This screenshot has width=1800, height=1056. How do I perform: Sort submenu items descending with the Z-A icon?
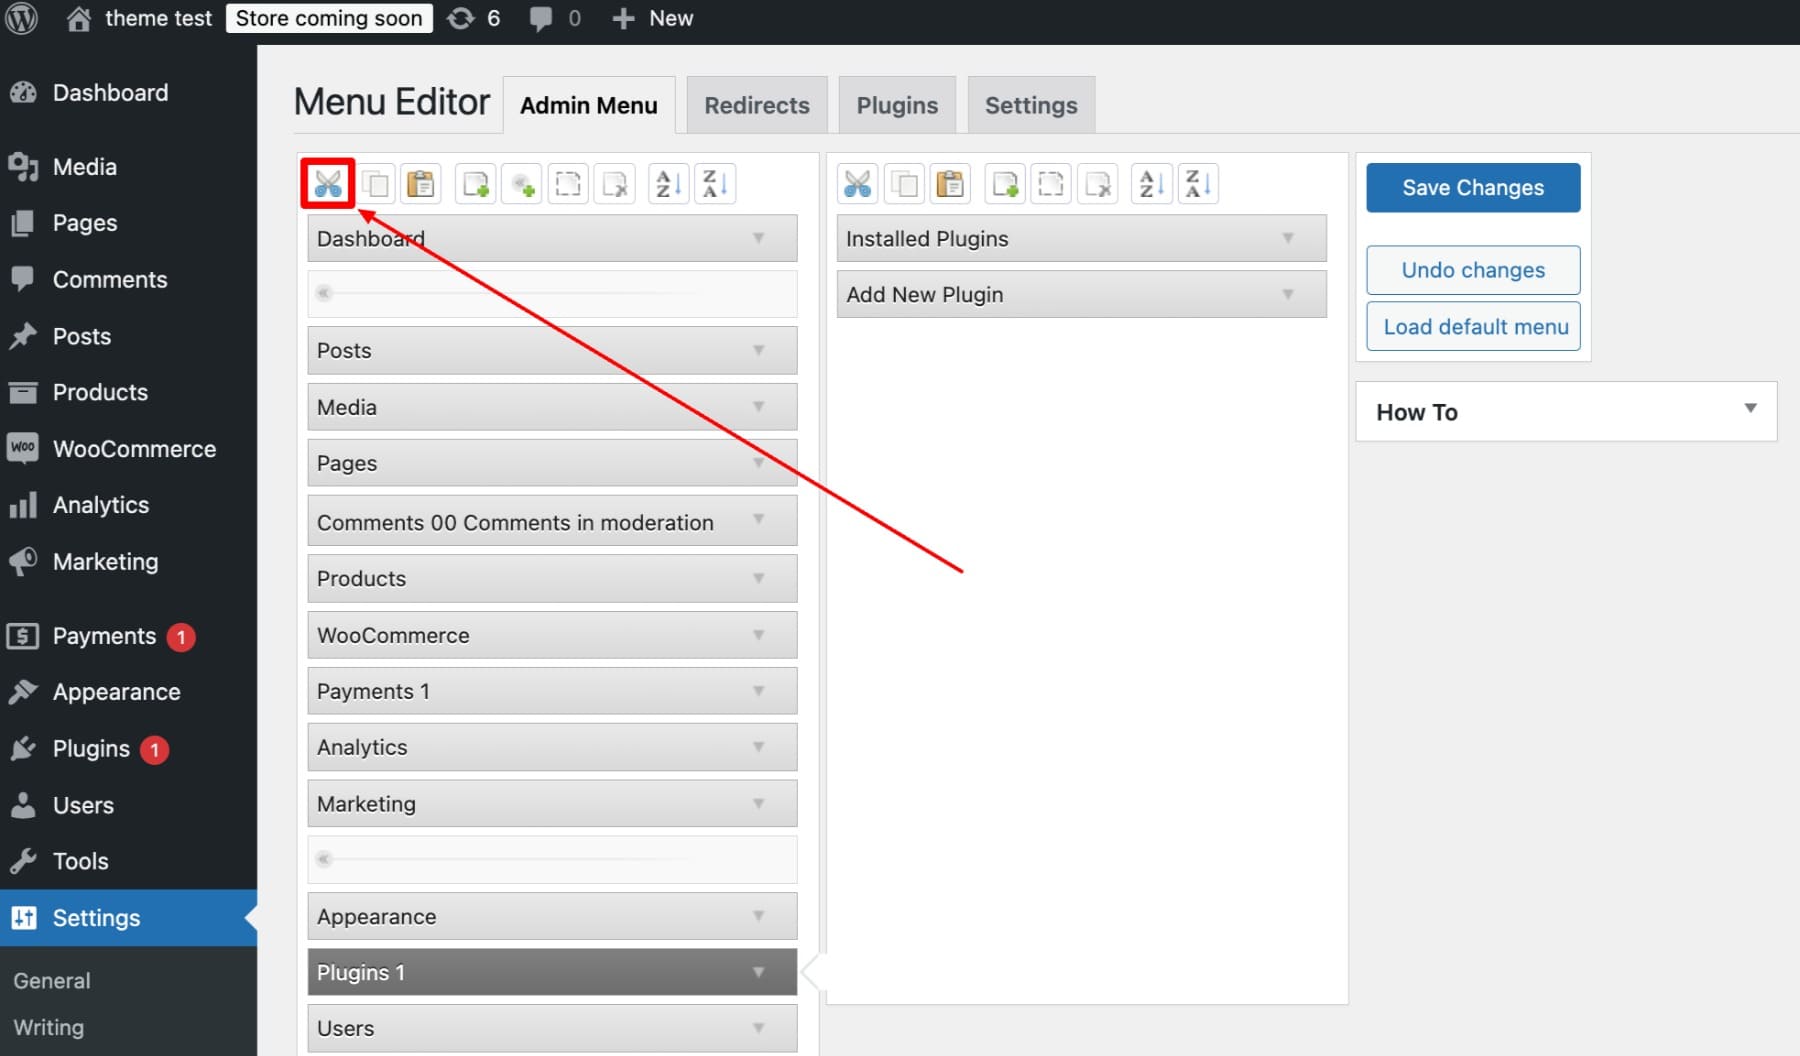pyautogui.click(x=1198, y=184)
